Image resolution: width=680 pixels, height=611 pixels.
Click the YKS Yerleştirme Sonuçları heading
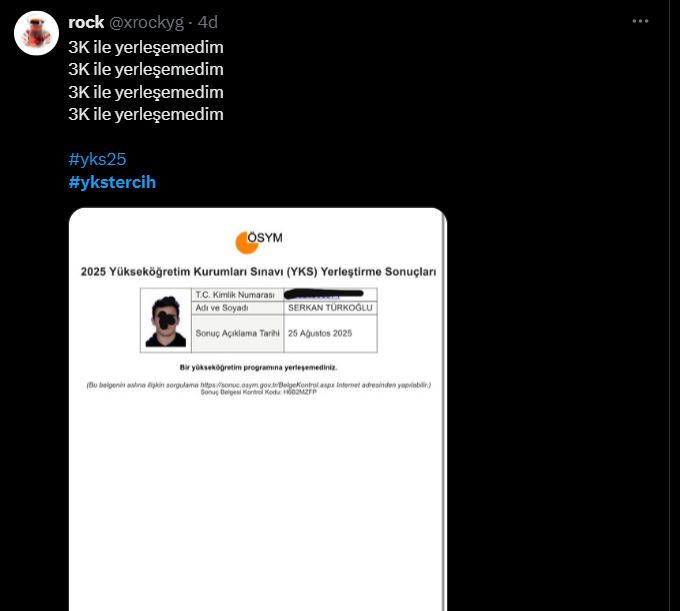click(x=258, y=271)
